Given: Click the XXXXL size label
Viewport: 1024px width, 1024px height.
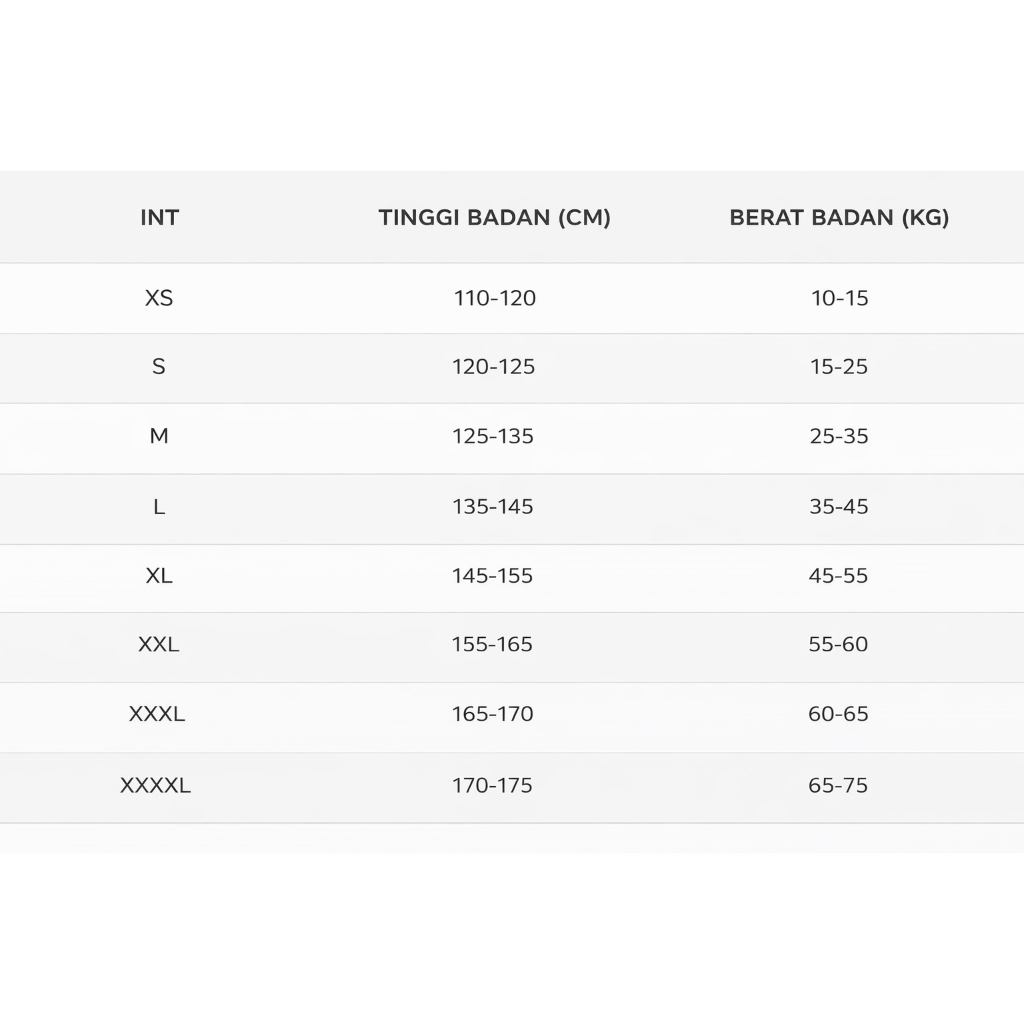Looking at the screenshot, I should (155, 786).
